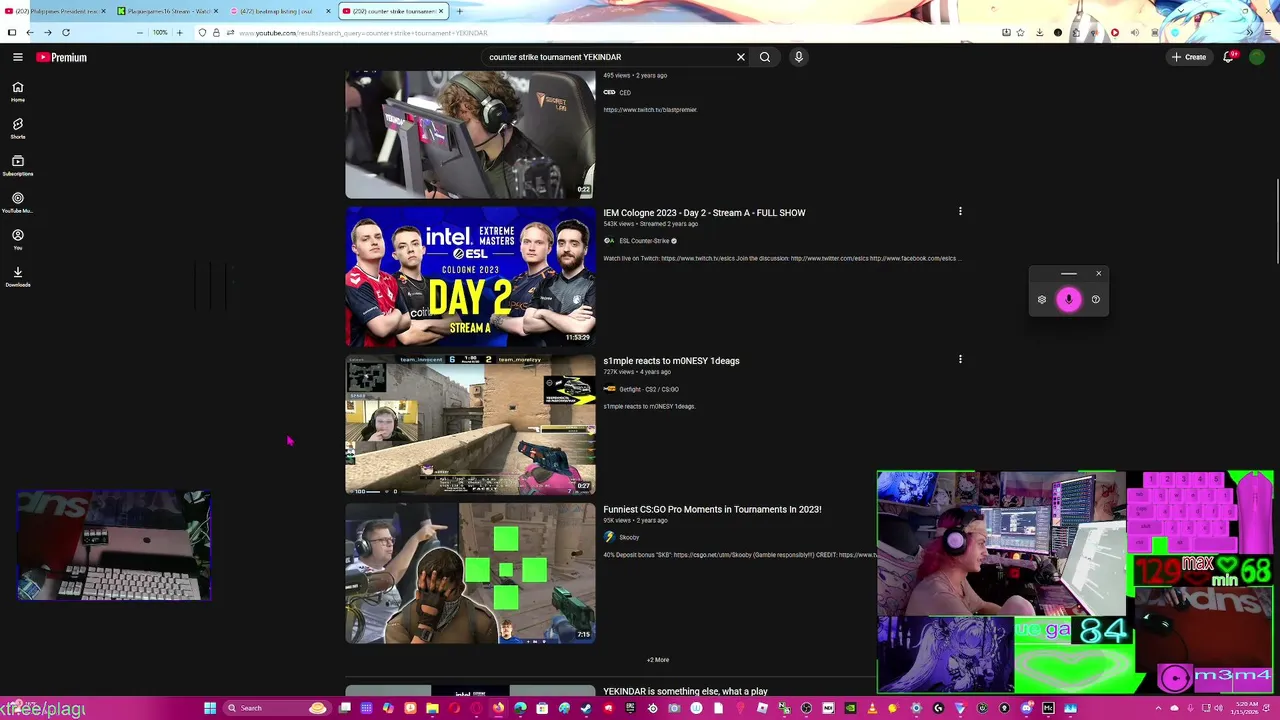
Task: Close the voice typing widget
Action: point(1098,273)
